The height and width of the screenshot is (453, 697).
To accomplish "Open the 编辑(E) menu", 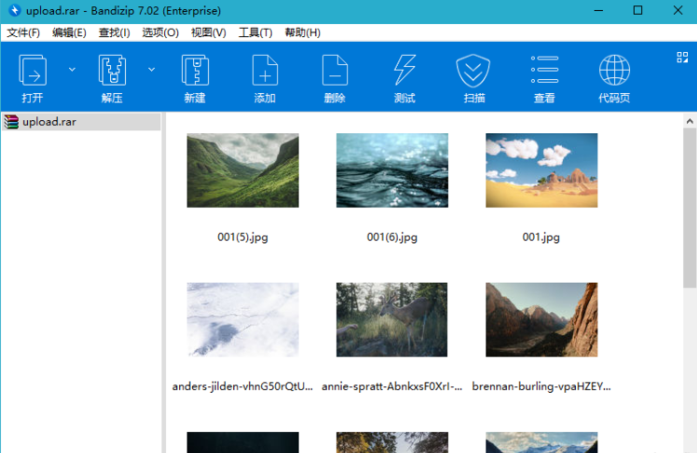I will coord(69,32).
